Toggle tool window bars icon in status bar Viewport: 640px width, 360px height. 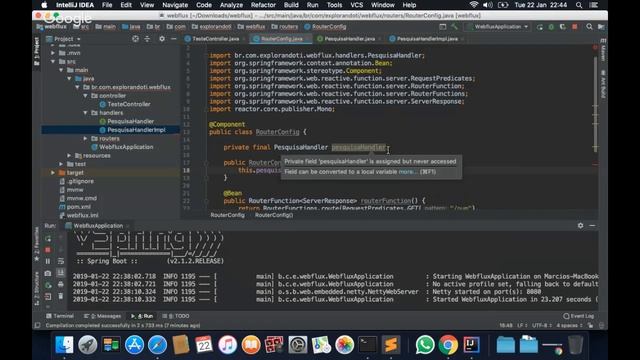37,325
